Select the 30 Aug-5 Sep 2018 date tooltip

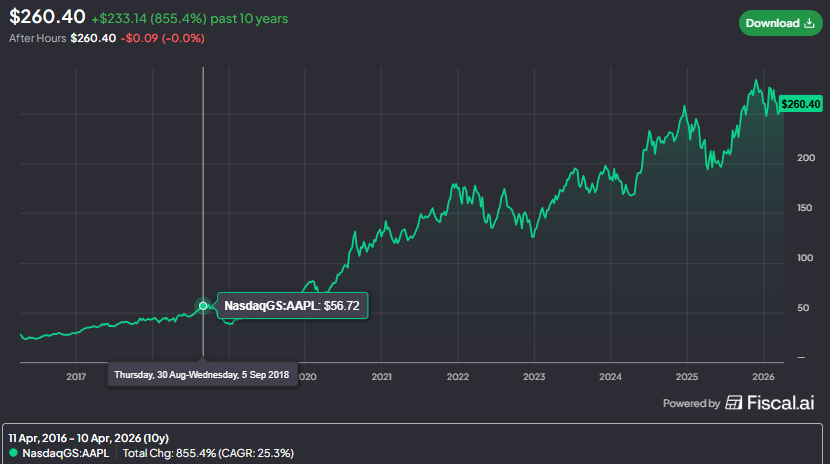202,375
